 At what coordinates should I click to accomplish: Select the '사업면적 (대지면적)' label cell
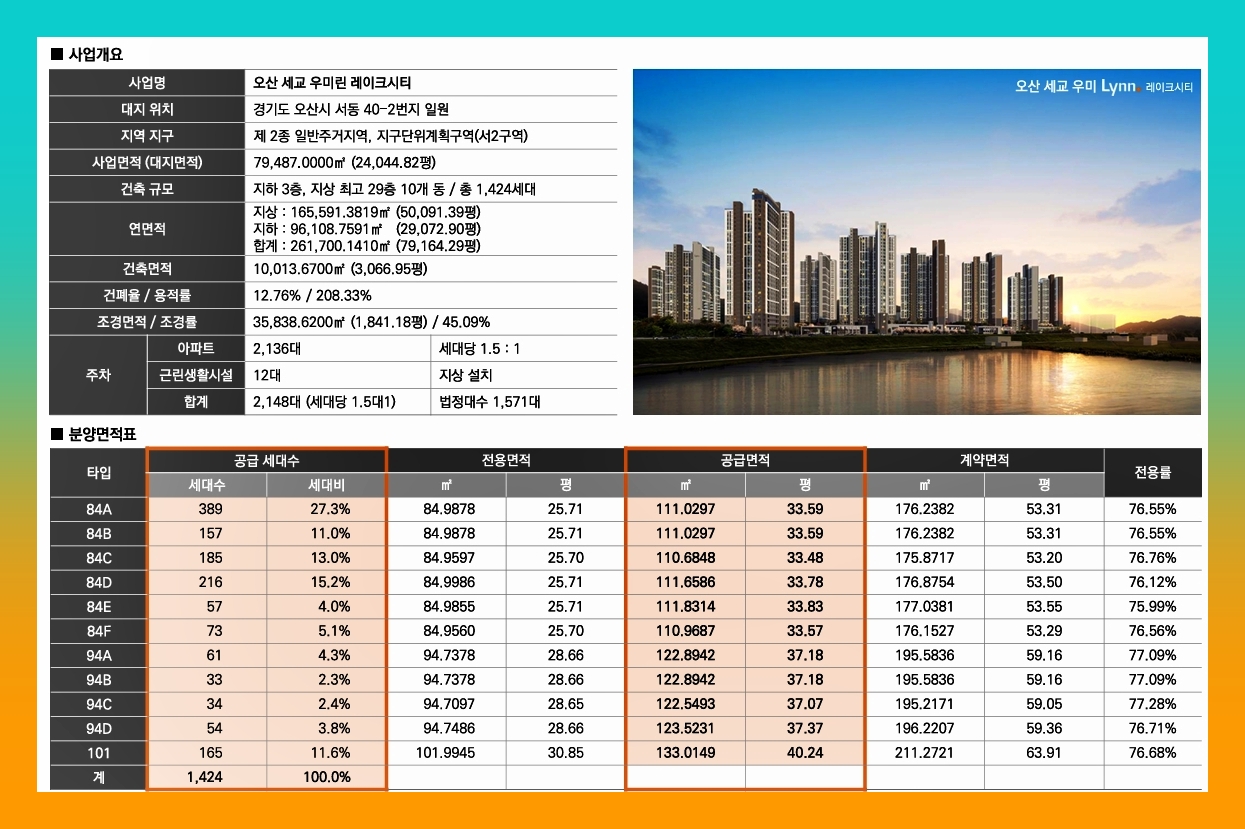(147, 162)
